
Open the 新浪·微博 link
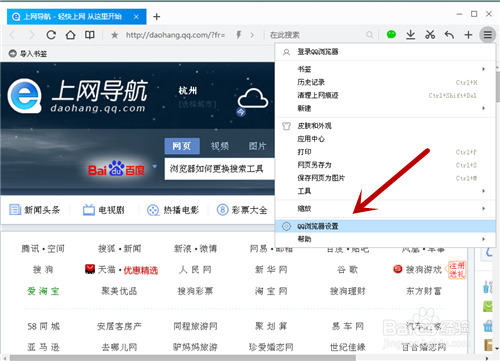(x=195, y=249)
